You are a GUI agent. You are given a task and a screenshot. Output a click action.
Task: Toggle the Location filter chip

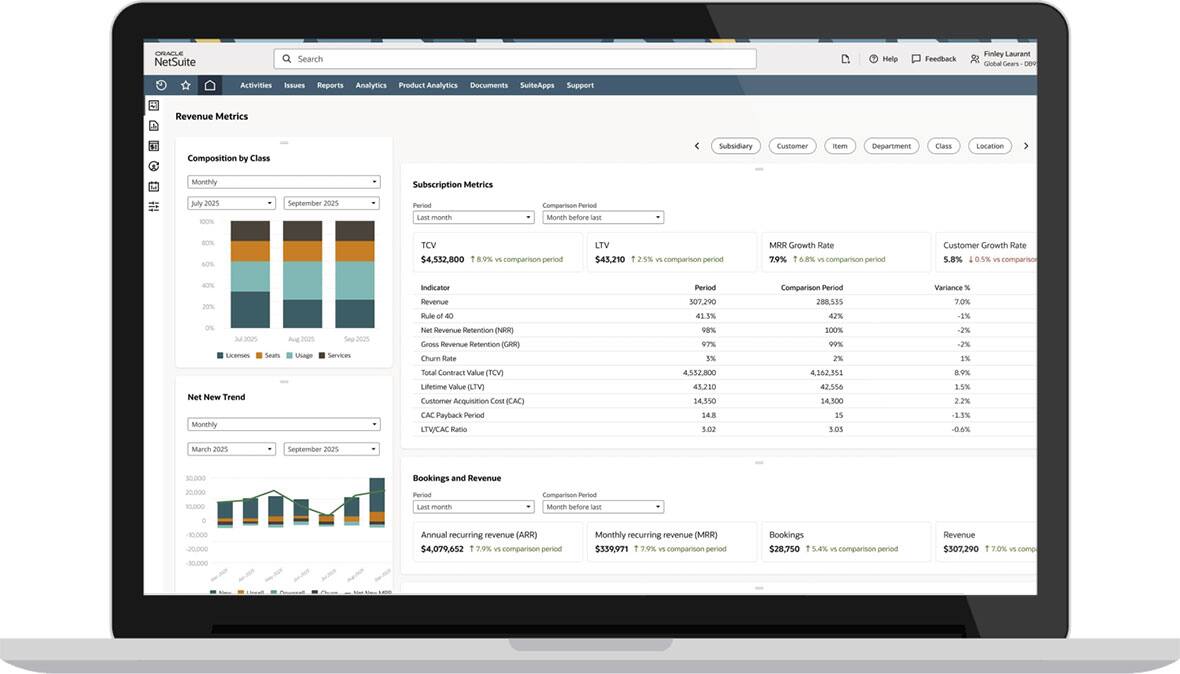(989, 146)
